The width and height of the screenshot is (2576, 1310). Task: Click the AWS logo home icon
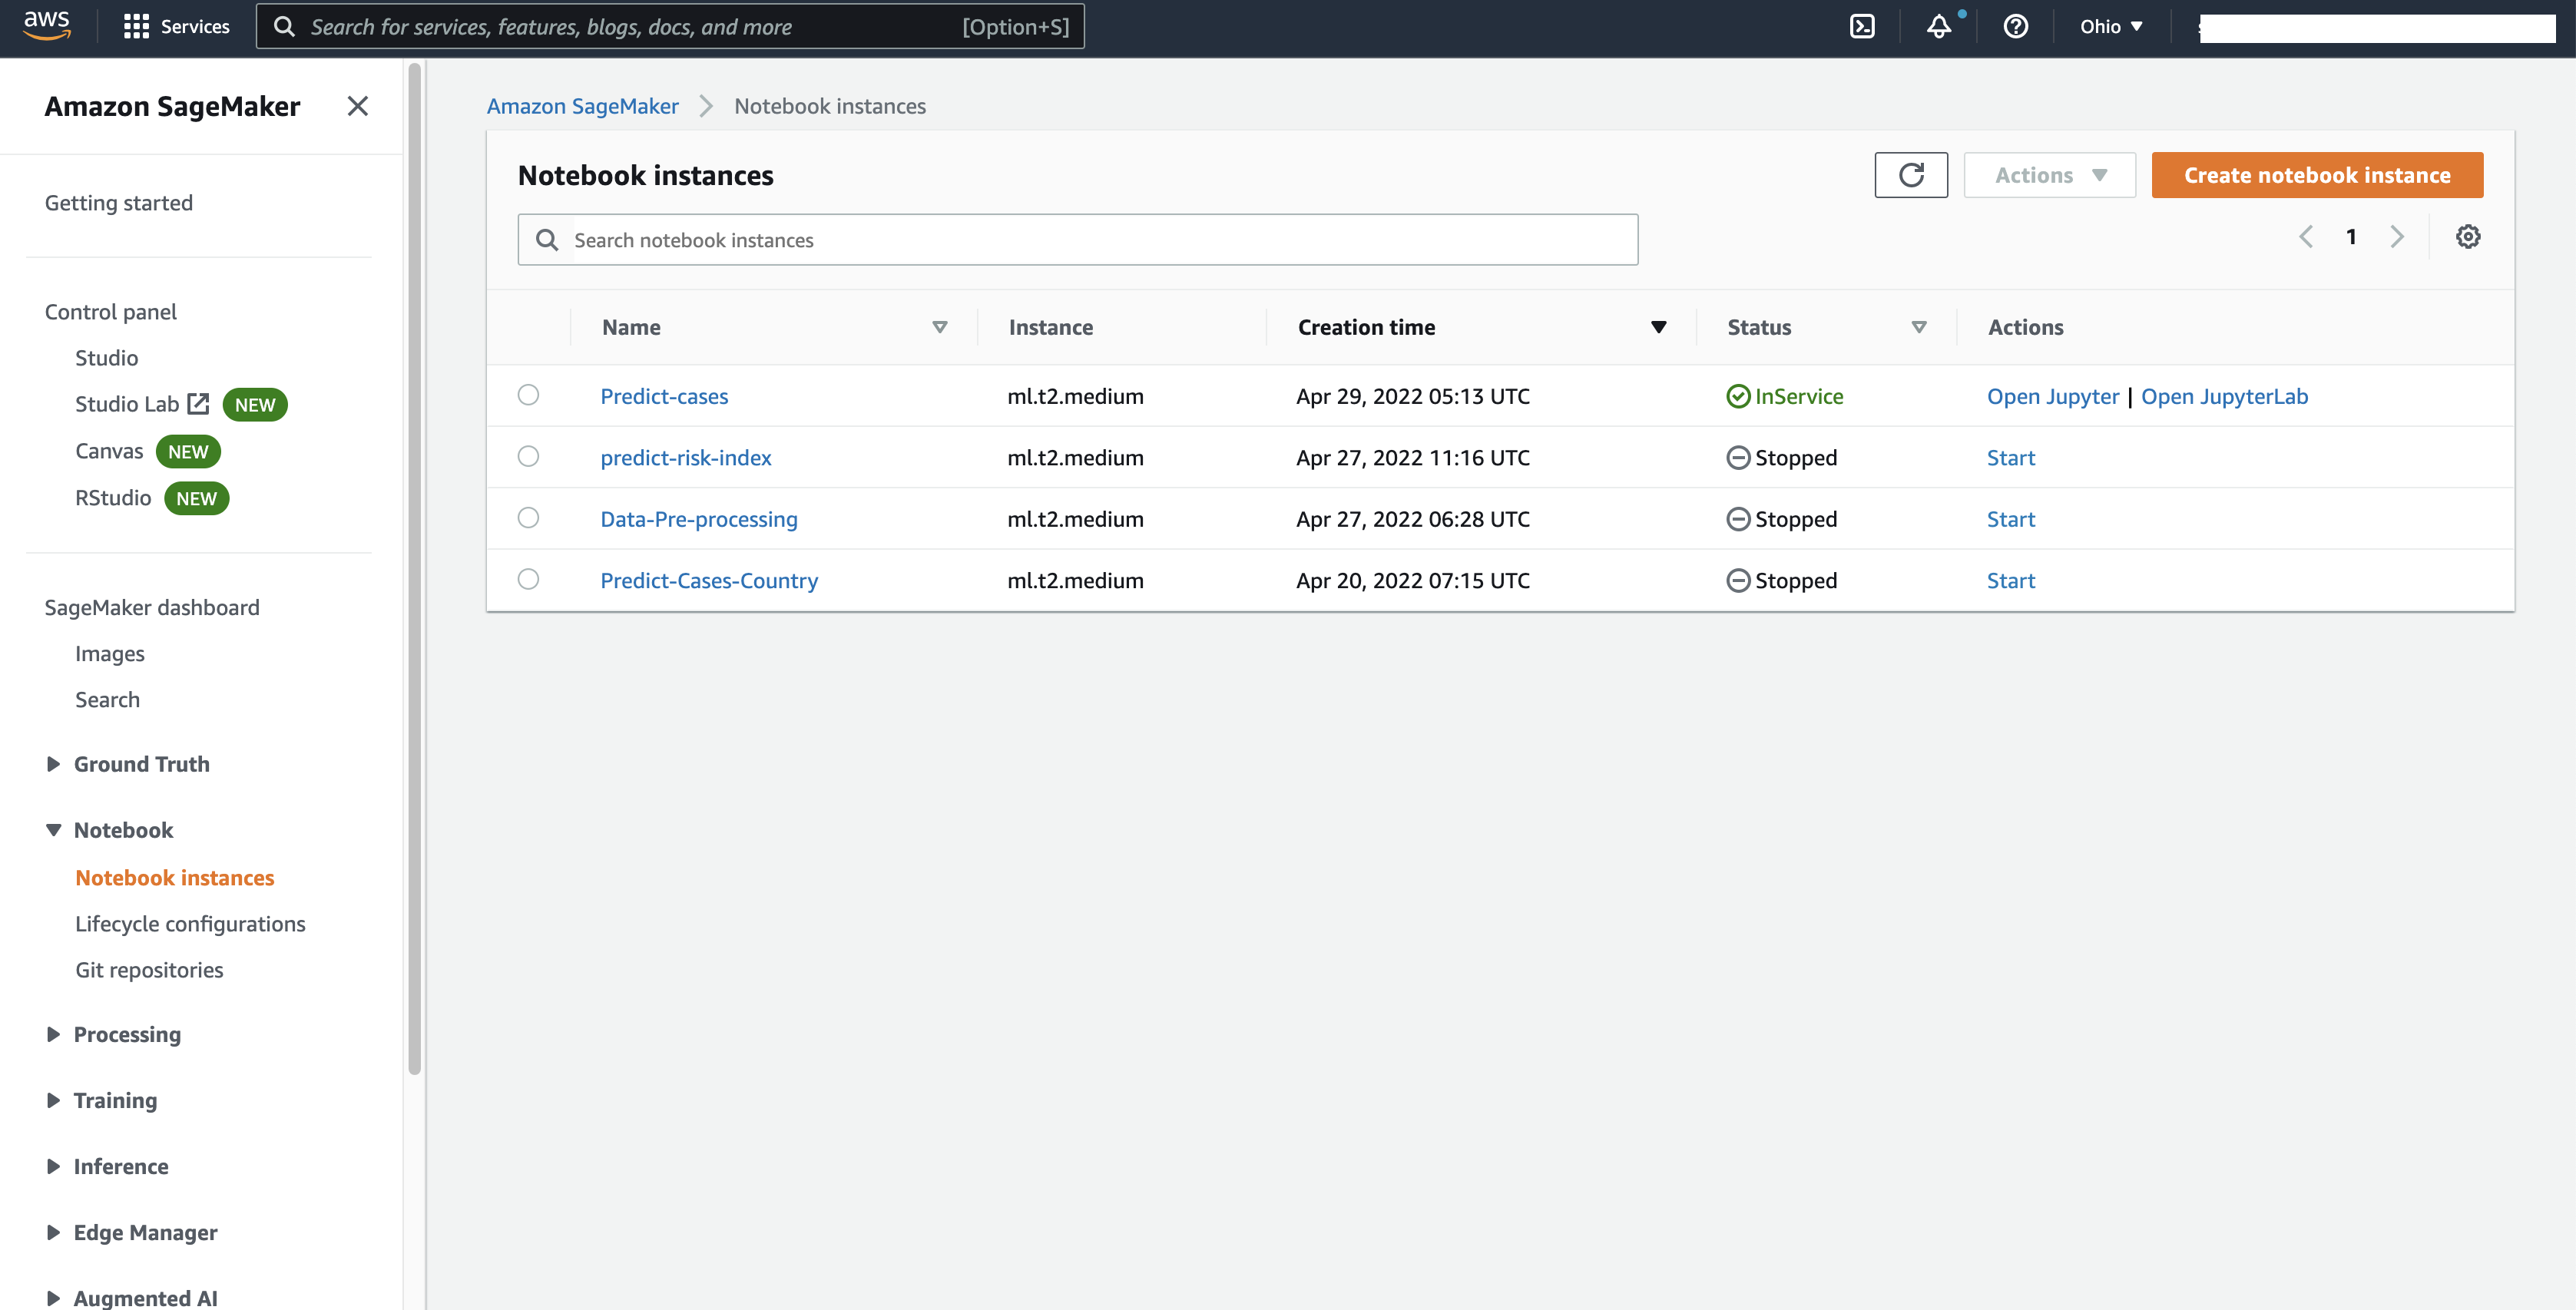click(x=47, y=25)
